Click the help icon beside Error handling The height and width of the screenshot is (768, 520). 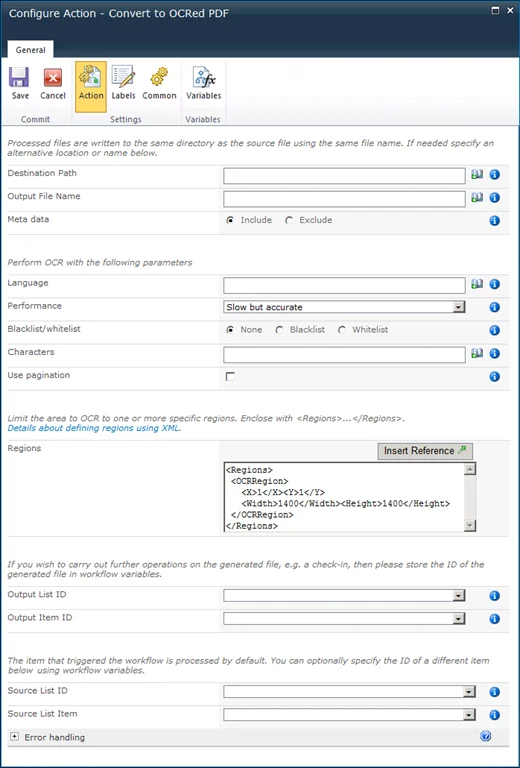tap(485, 736)
